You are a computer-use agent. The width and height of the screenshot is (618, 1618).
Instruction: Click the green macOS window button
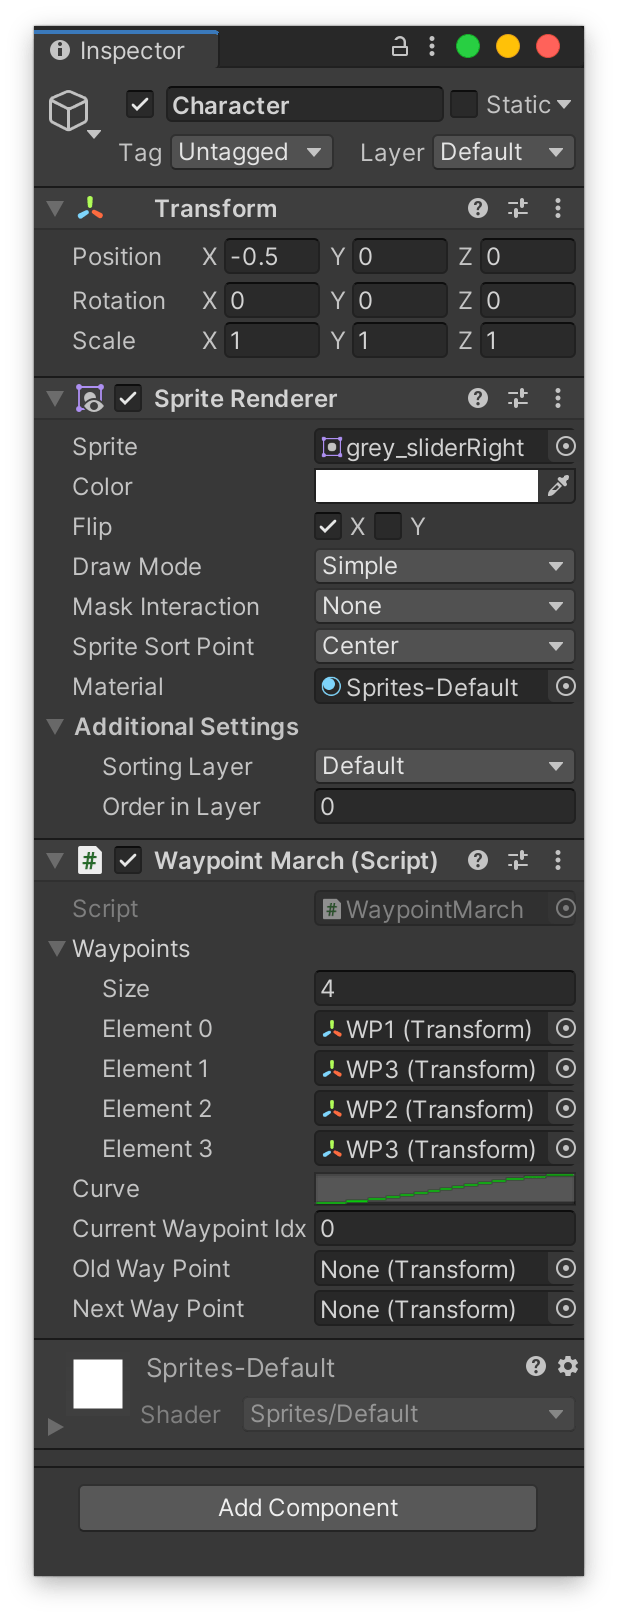tap(468, 46)
